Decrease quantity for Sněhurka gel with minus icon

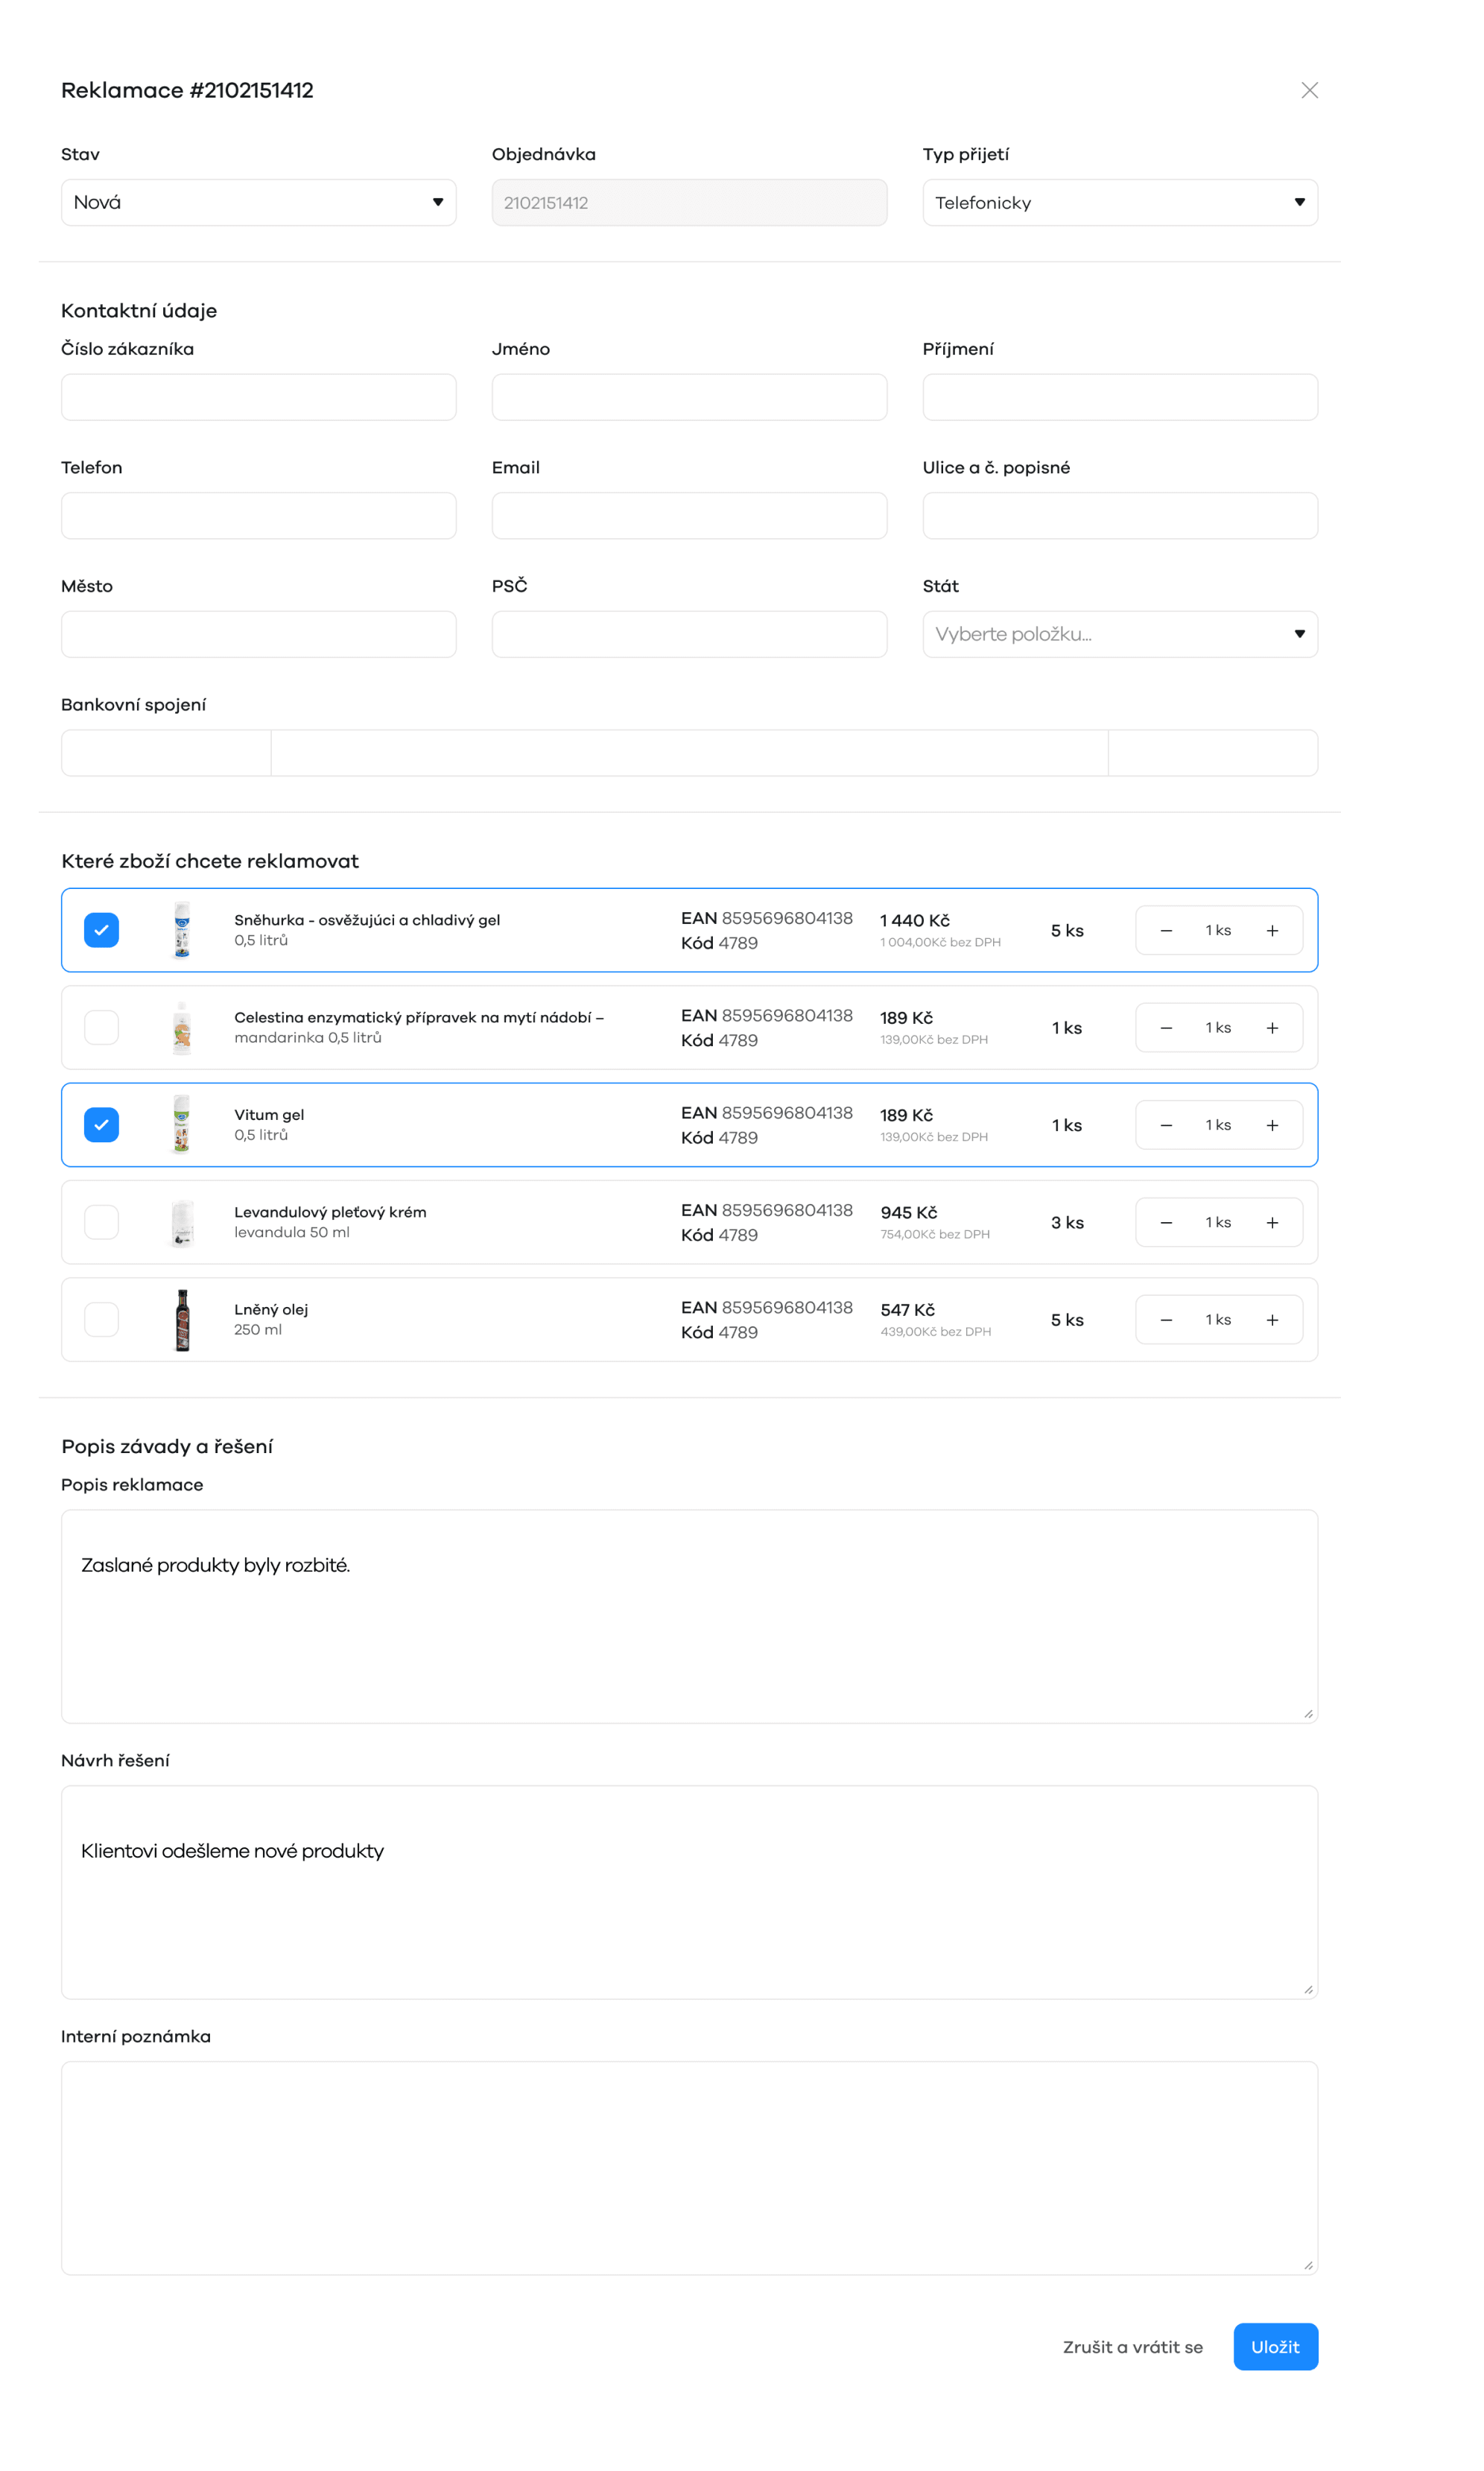[x=1166, y=931]
